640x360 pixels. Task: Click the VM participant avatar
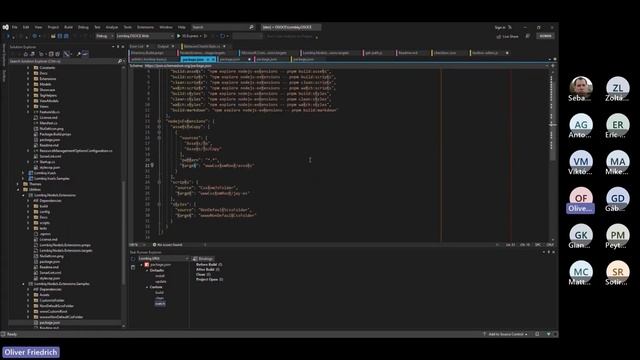click(581, 161)
